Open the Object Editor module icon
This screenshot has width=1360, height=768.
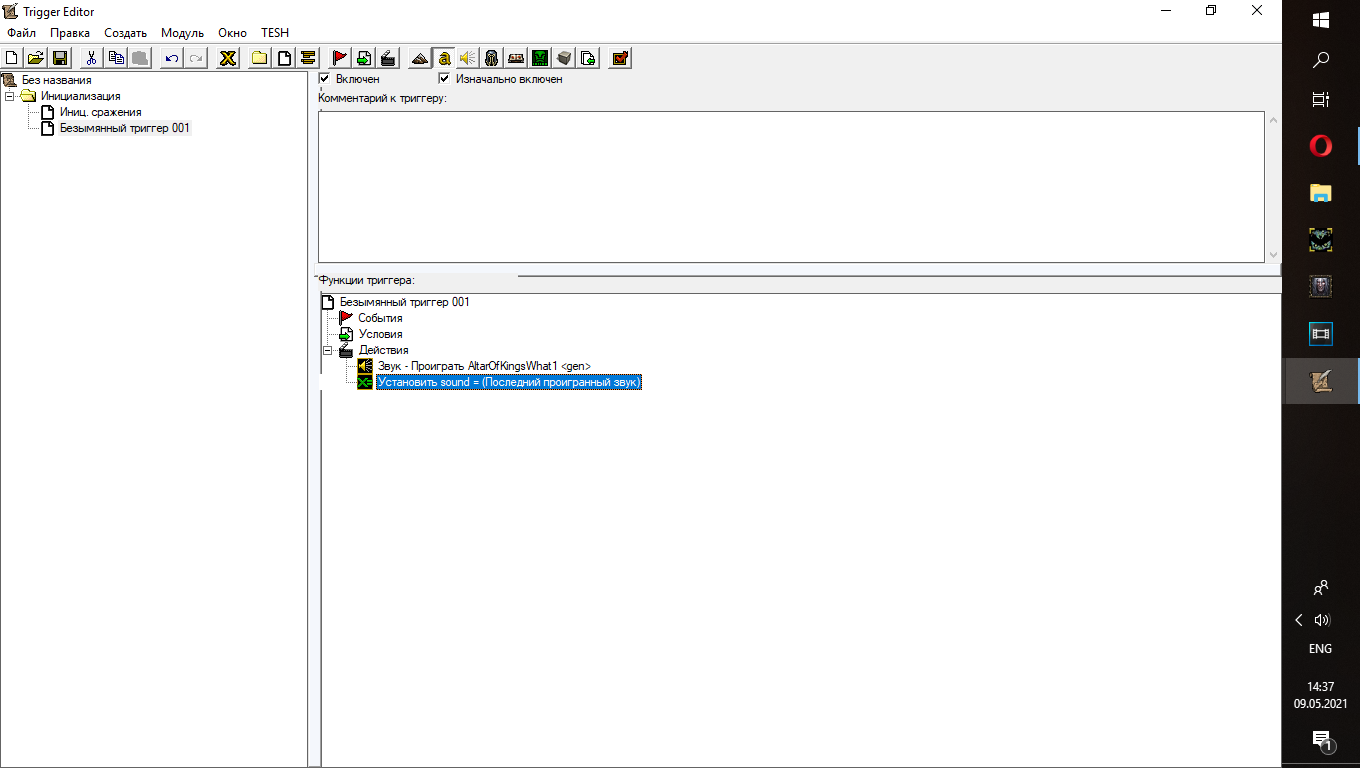492,58
